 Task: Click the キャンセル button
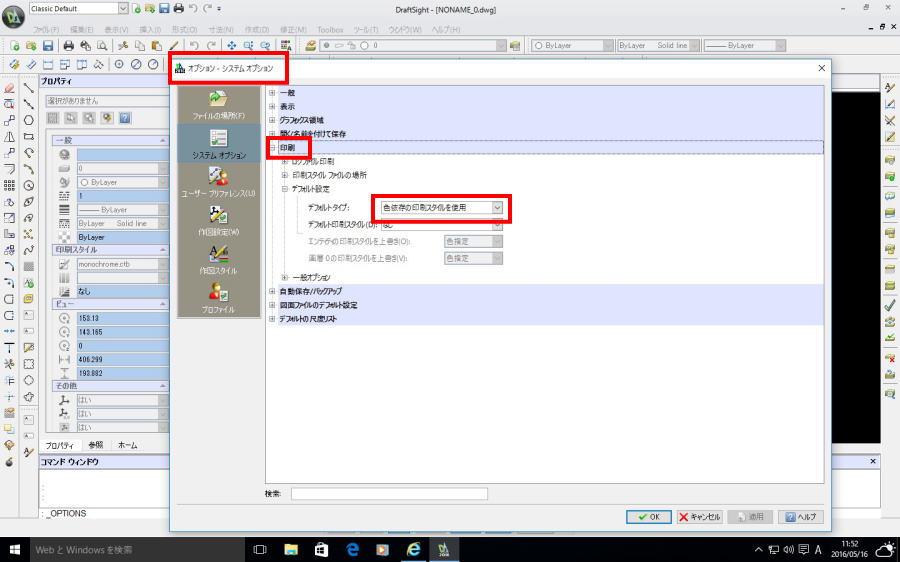[700, 517]
